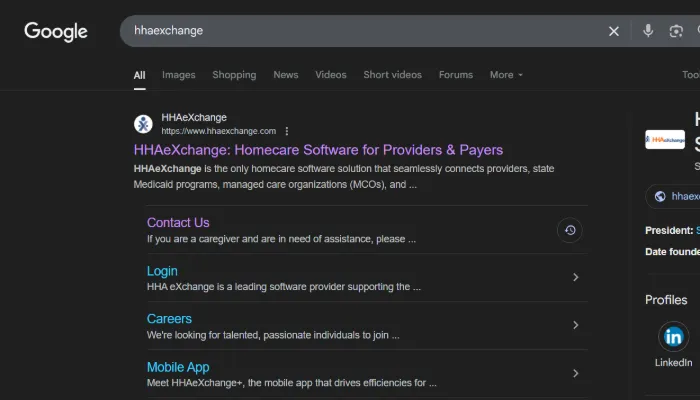Click 'We're looking for talented' description
Viewport: 700px width, 400px height.
pos(273,335)
